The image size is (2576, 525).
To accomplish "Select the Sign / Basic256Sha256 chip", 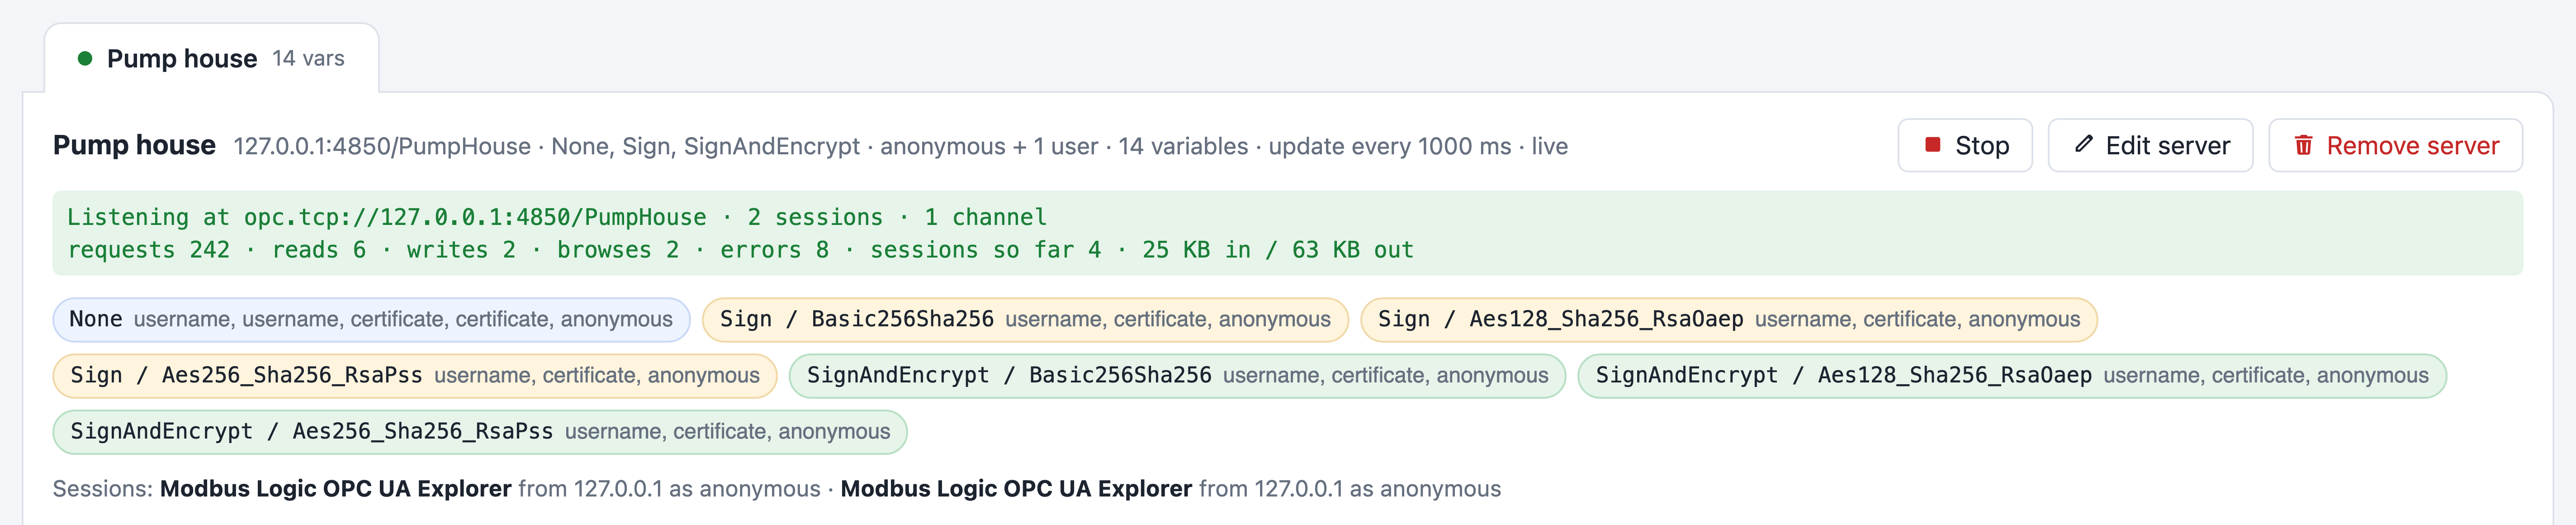I will coord(1025,320).
